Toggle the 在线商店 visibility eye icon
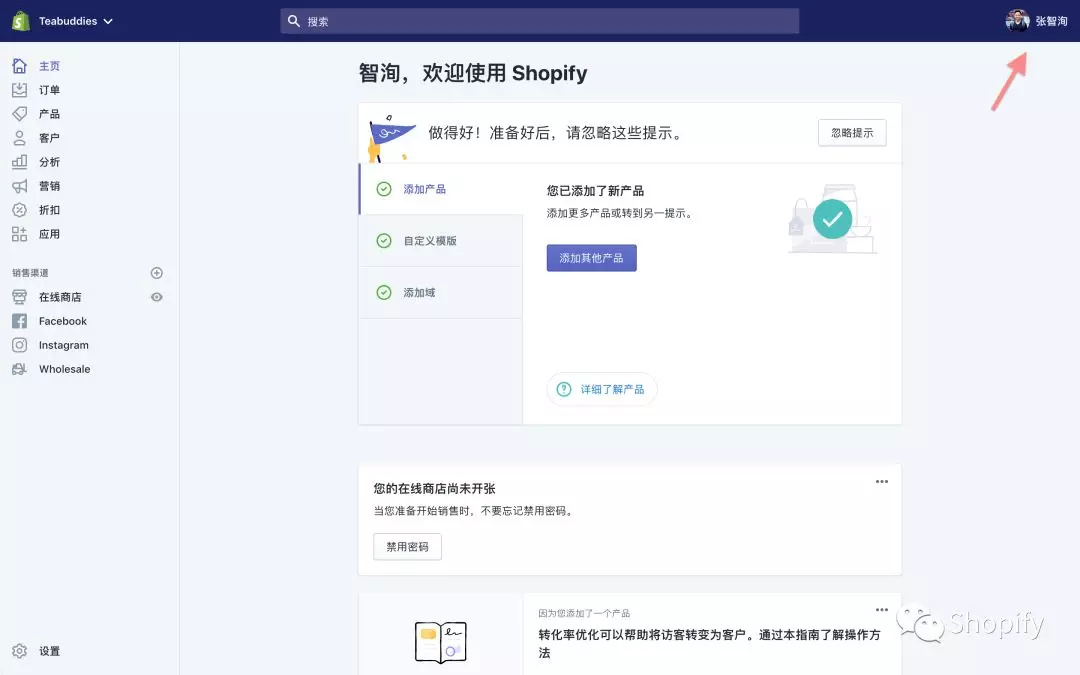 click(157, 297)
